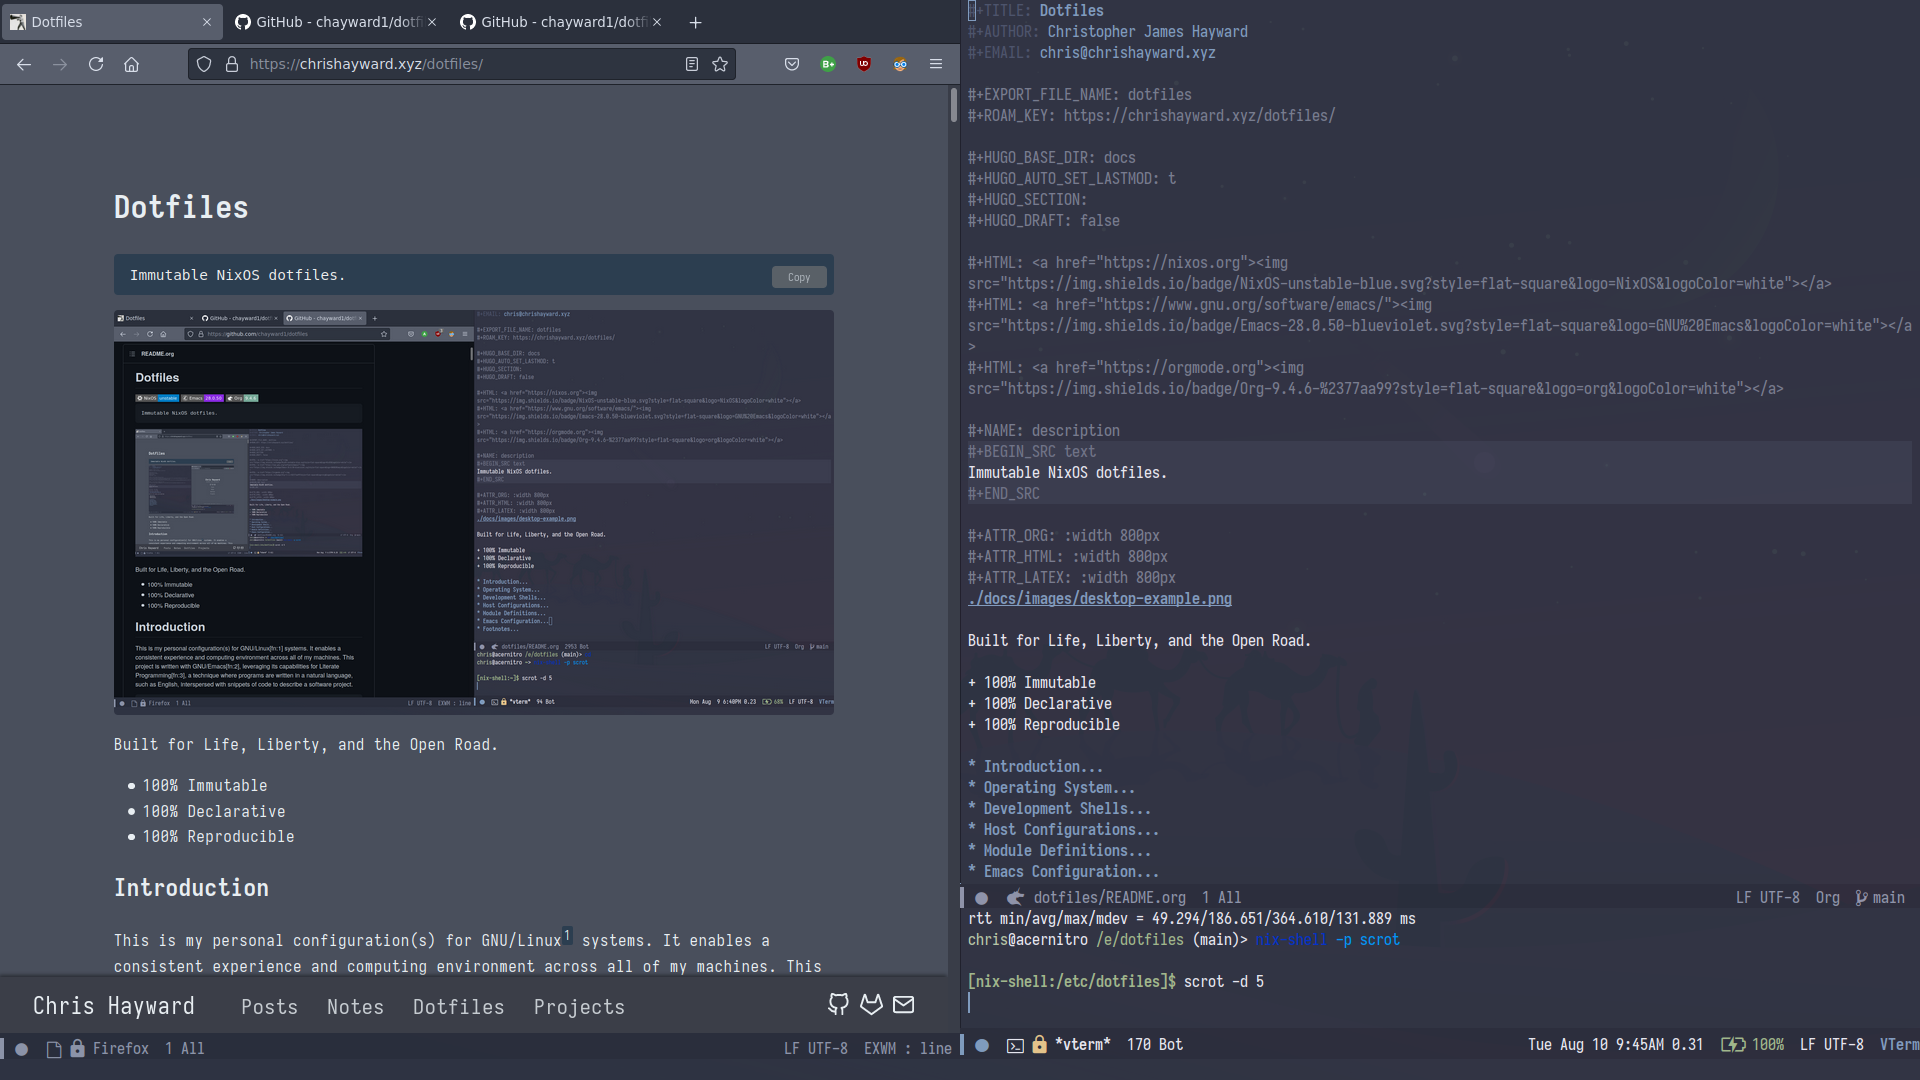The image size is (1920, 1080).
Task: Click the Projects navigation link
Action: pos(578,1006)
